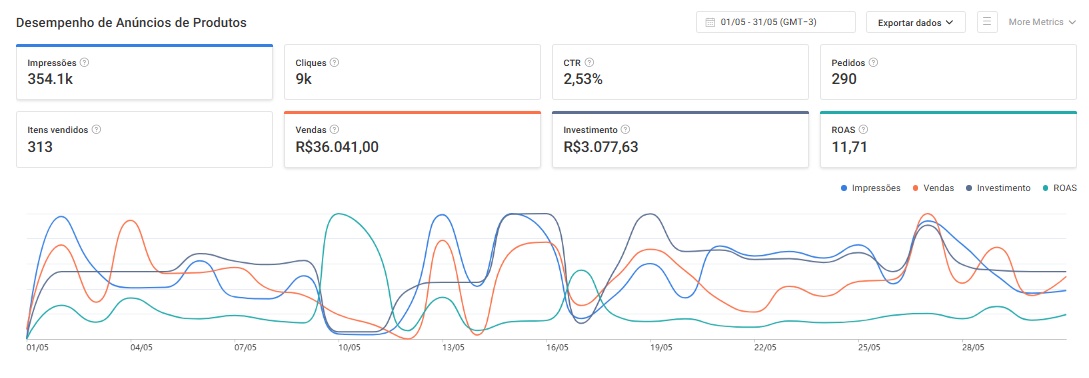Screen dimensions: 1089x378
Task: Select the Itens vendidos metric card
Action: pos(144,140)
